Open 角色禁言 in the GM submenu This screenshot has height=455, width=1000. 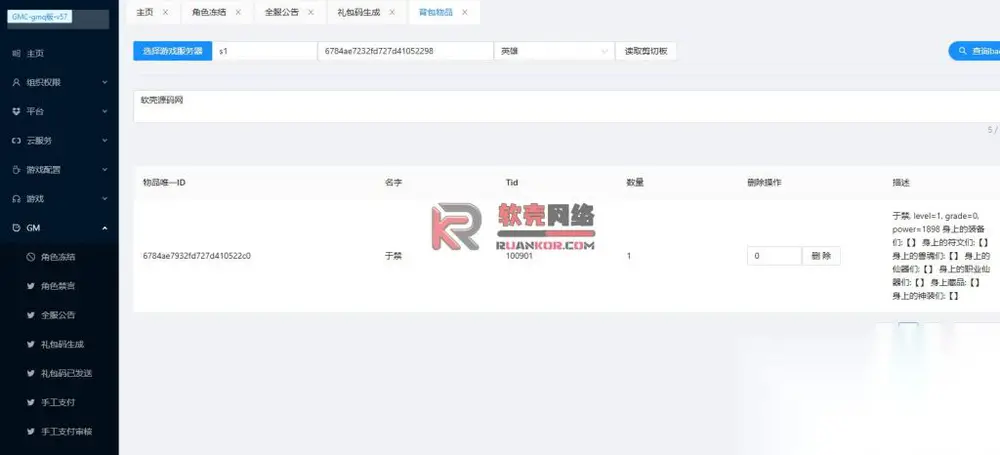(x=59, y=286)
